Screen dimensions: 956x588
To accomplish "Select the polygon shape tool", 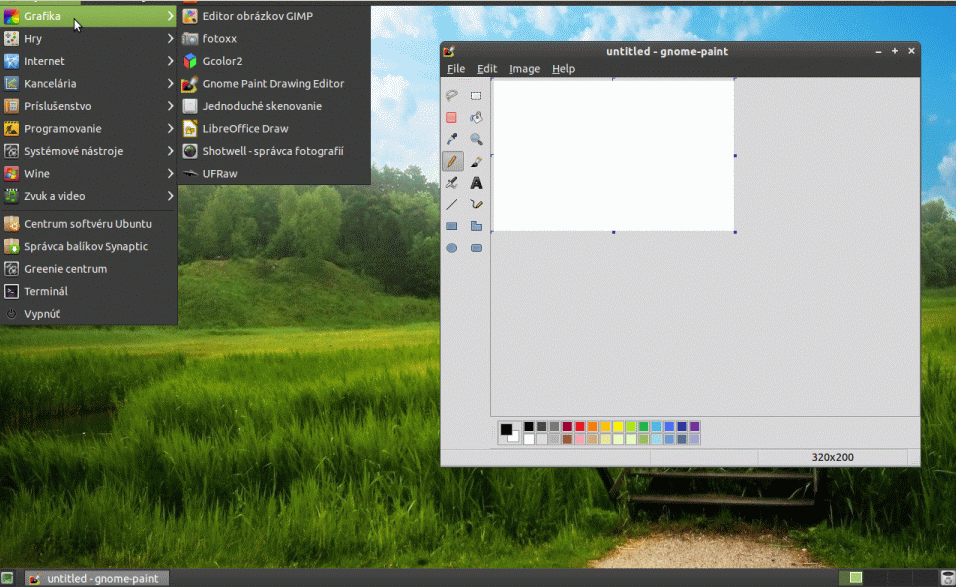I will point(476,226).
